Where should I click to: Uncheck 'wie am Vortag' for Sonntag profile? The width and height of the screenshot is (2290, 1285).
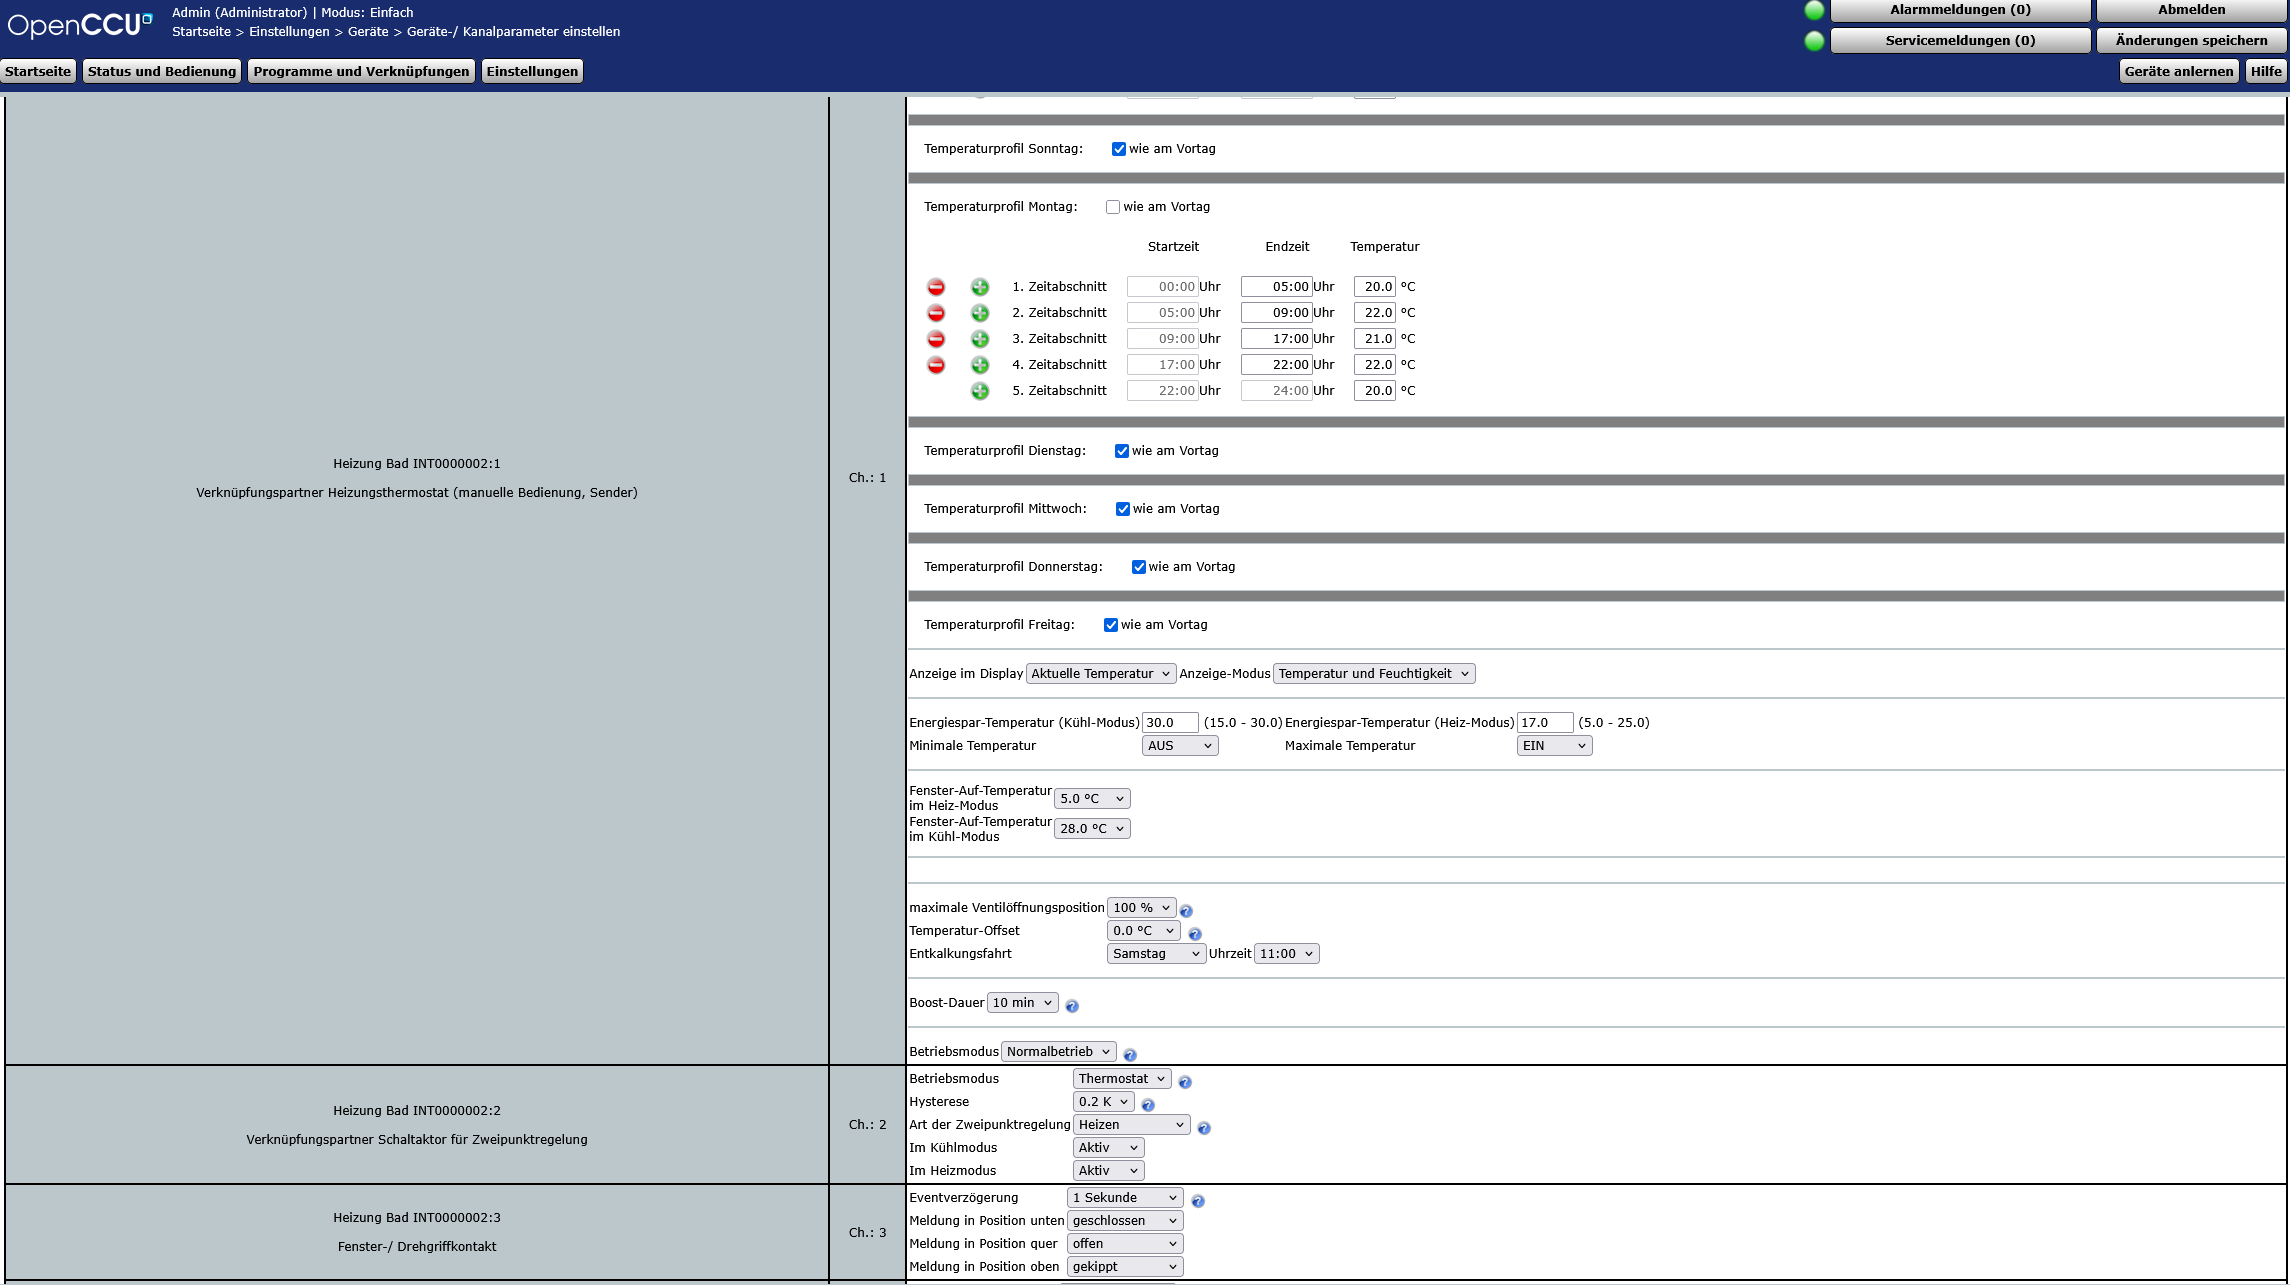click(x=1119, y=149)
